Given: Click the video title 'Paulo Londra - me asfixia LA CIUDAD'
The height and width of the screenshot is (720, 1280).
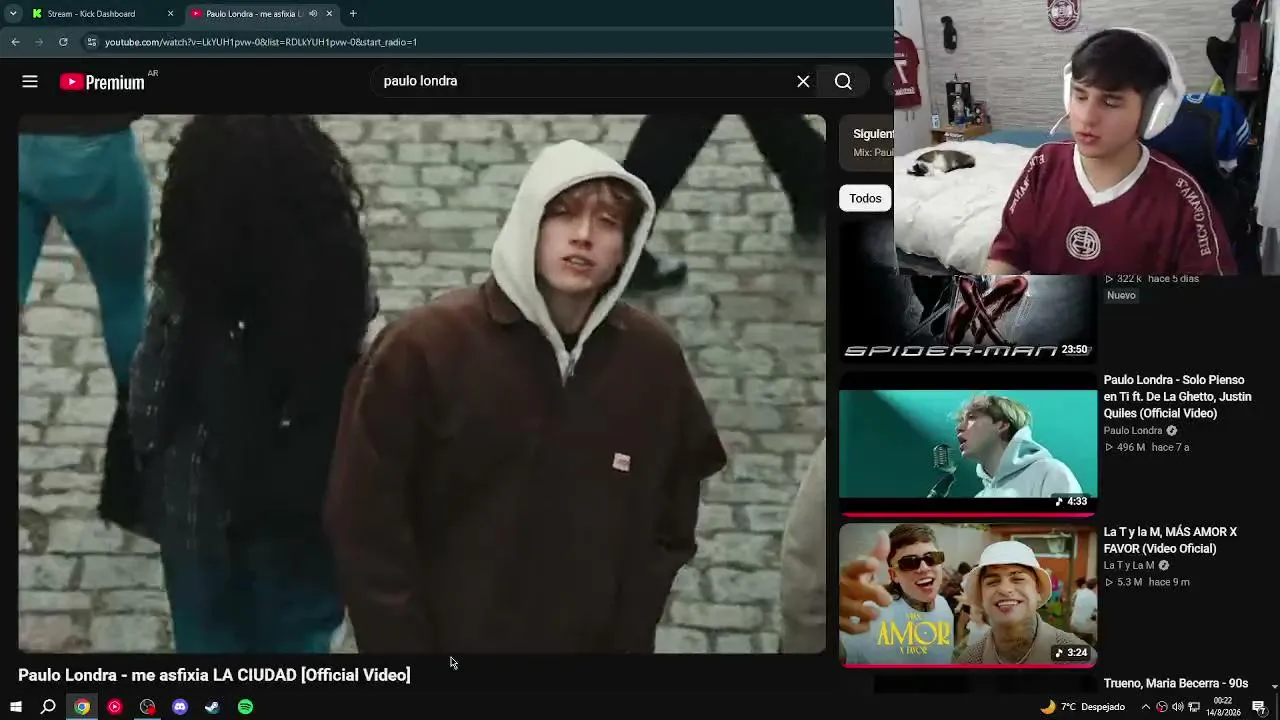Looking at the screenshot, I should click(214, 675).
